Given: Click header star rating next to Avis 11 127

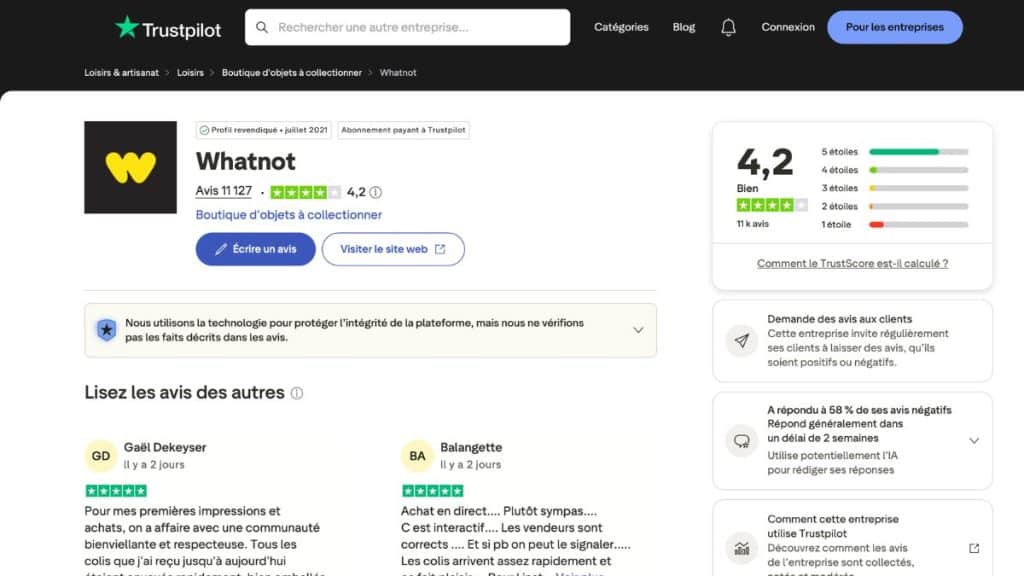Looking at the screenshot, I should tap(306, 192).
